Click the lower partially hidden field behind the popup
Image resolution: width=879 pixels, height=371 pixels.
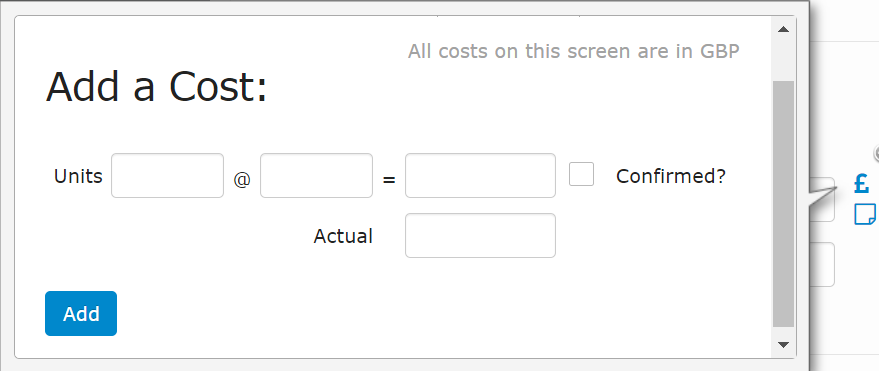click(822, 265)
